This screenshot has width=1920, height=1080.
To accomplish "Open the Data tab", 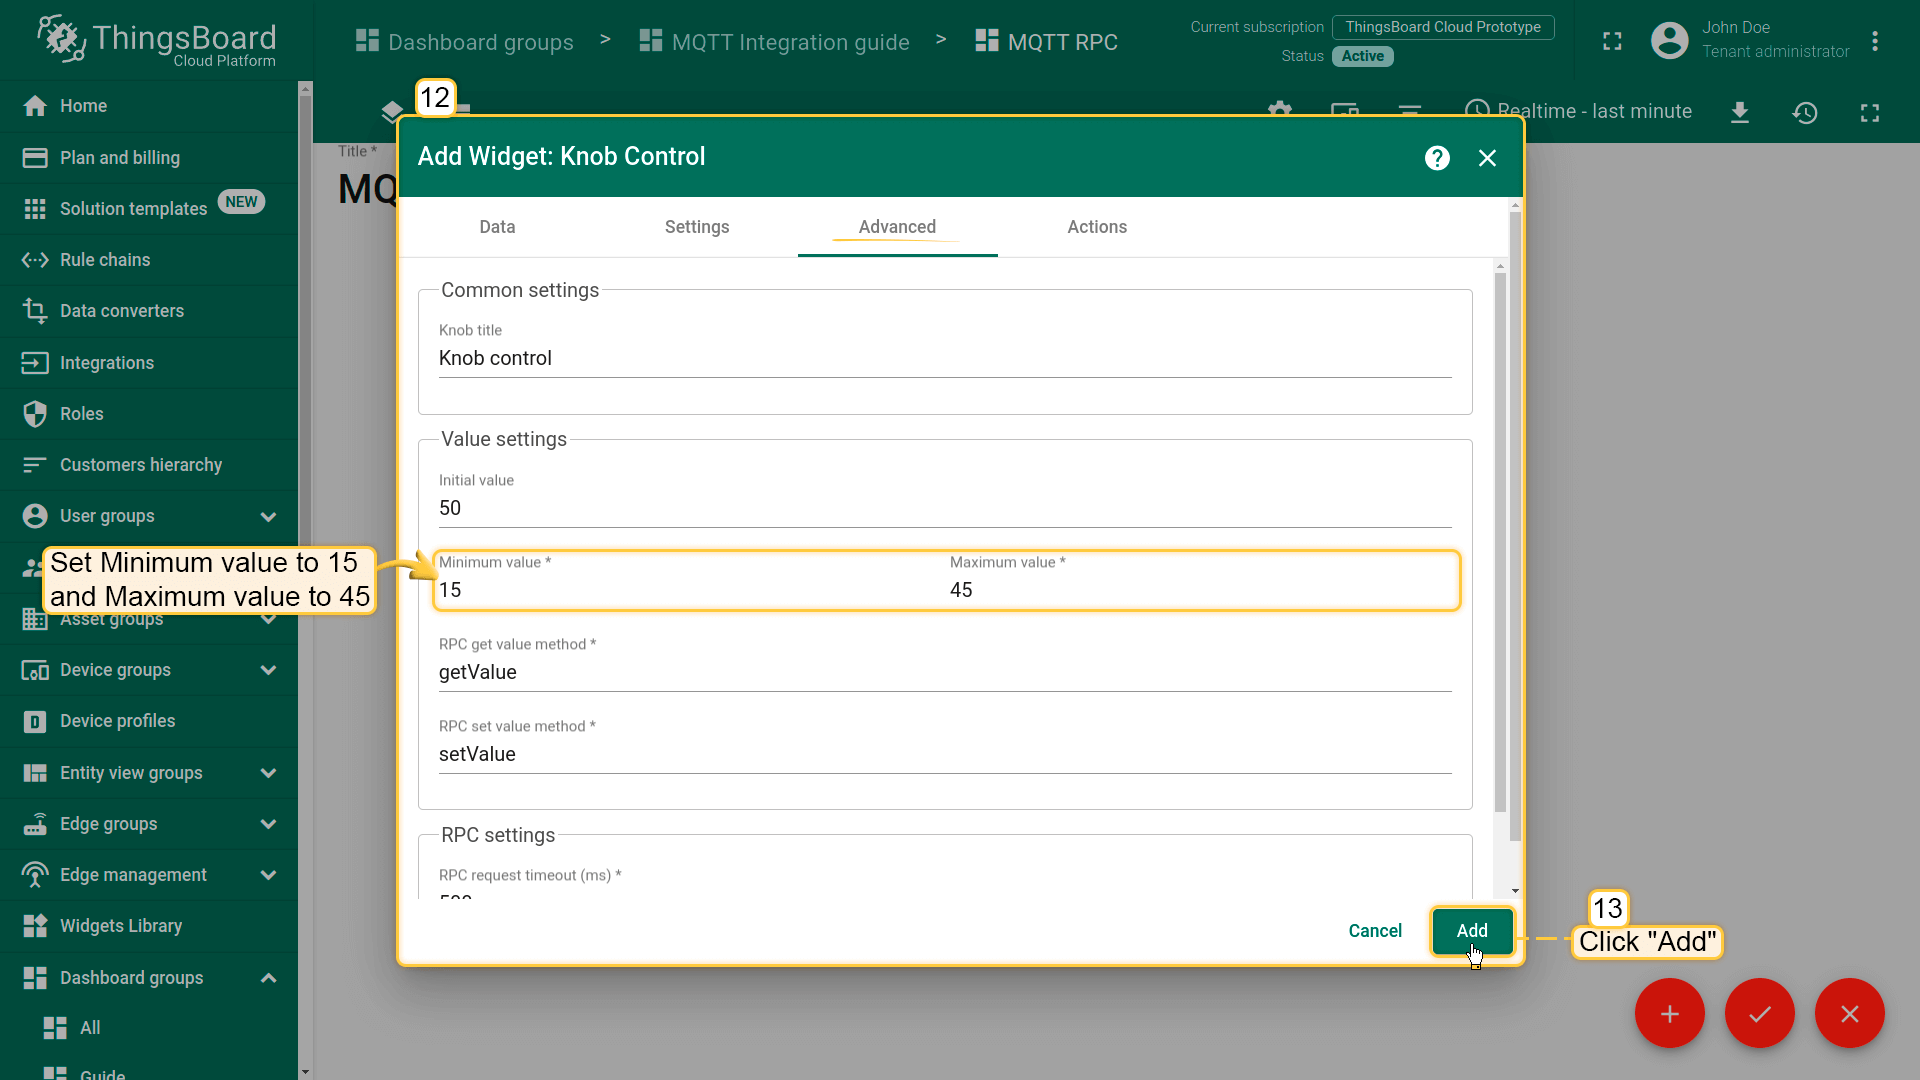I will coord(497,227).
